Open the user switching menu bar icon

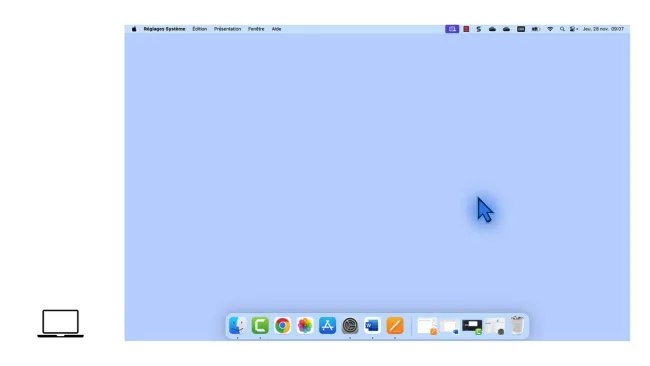574,29
